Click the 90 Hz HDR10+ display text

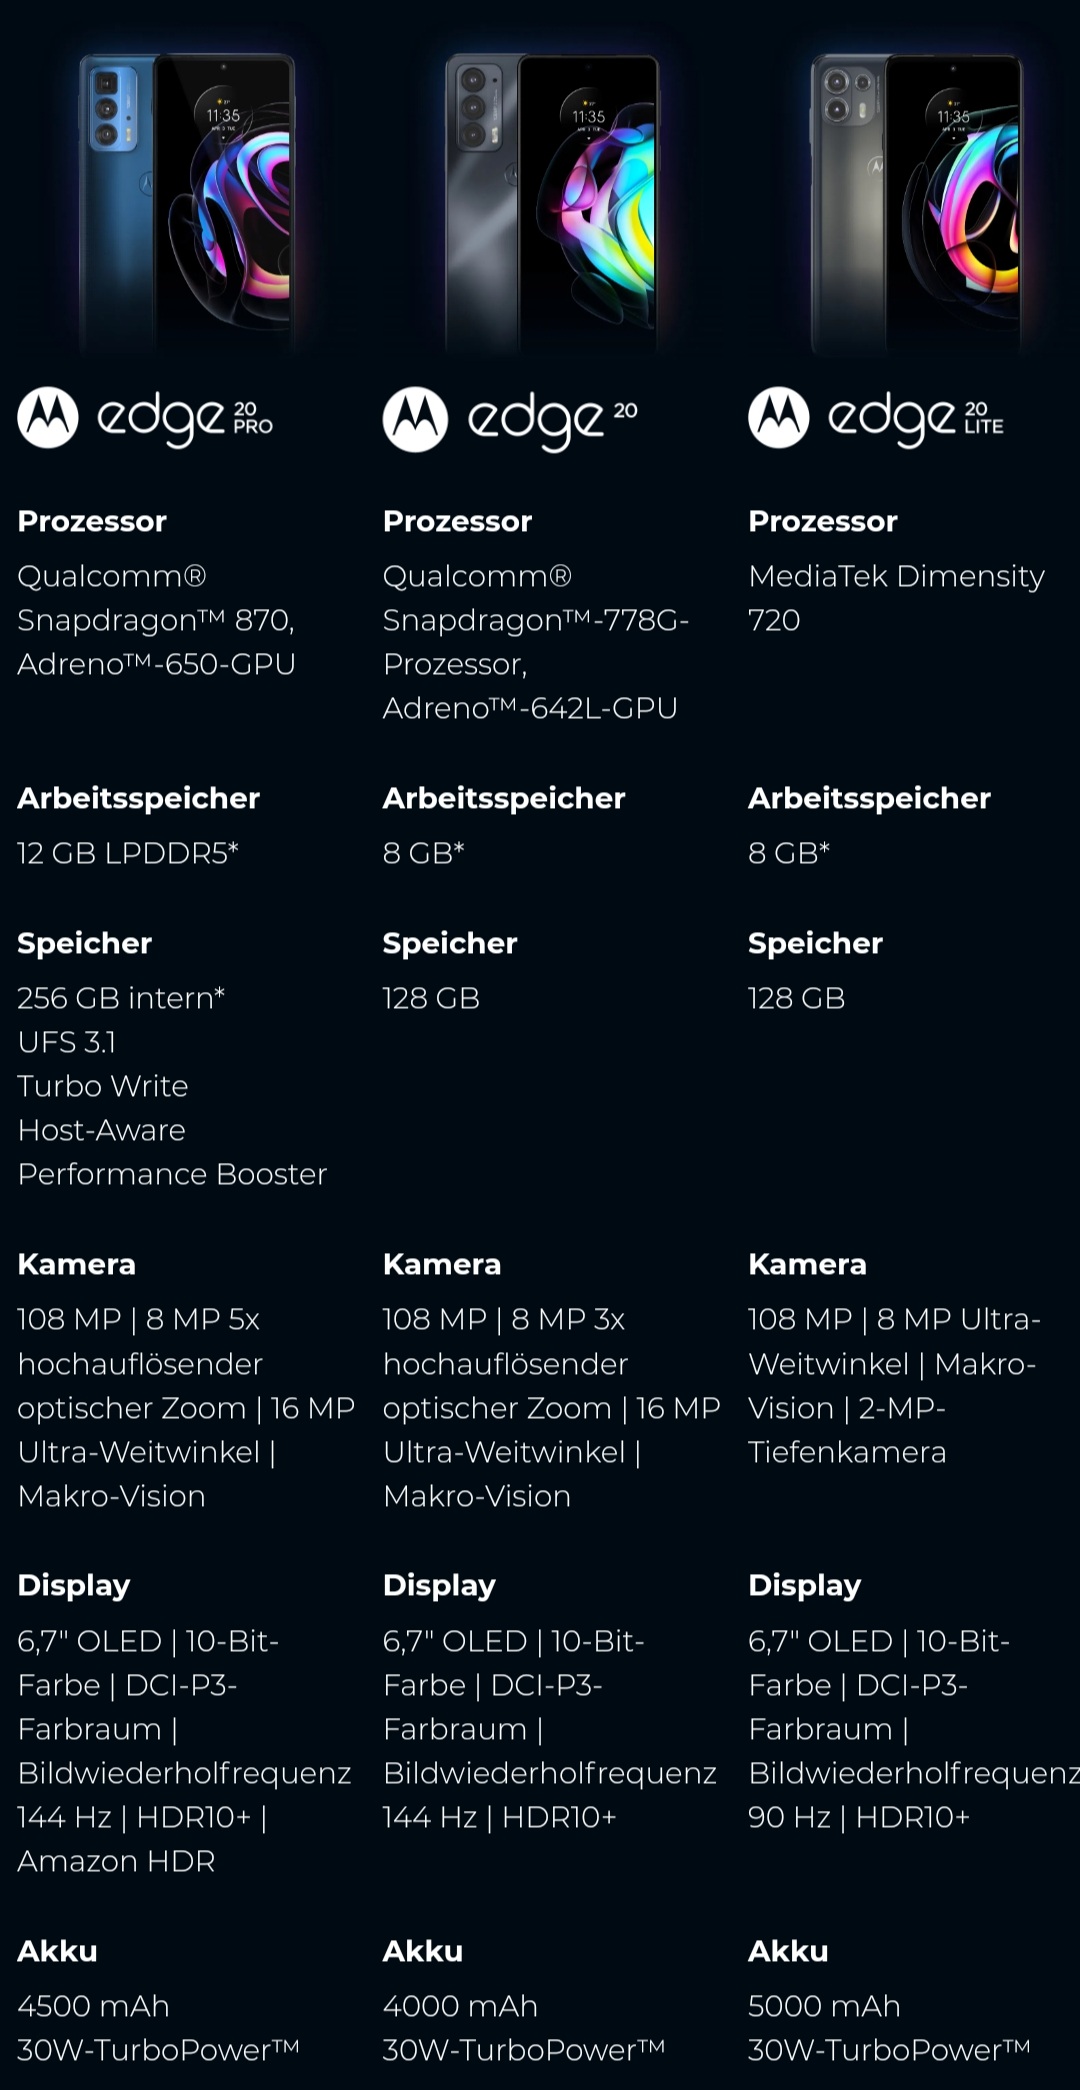[x=859, y=1817]
